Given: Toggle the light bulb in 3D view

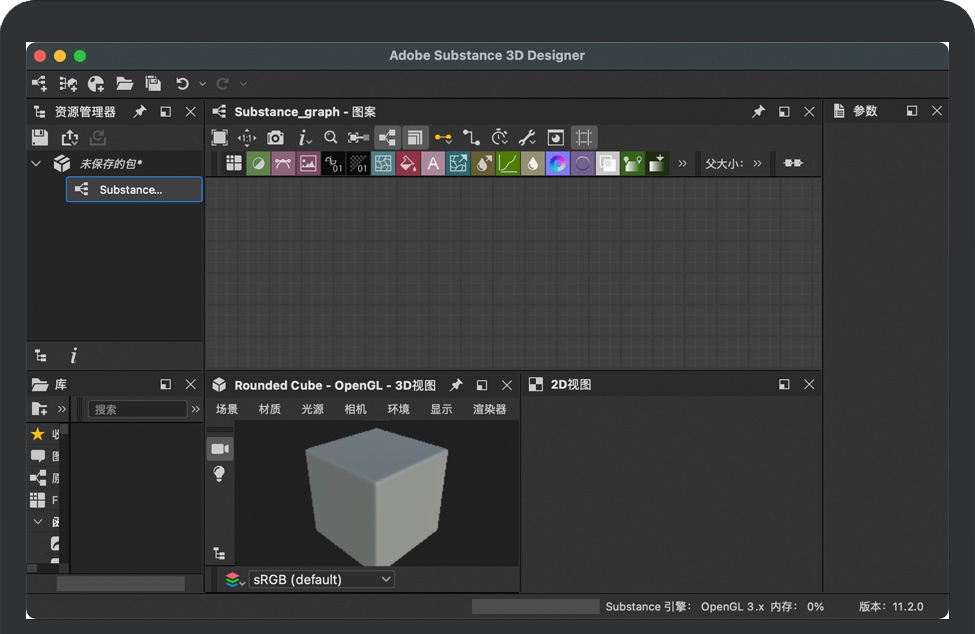Looking at the screenshot, I should [220, 474].
